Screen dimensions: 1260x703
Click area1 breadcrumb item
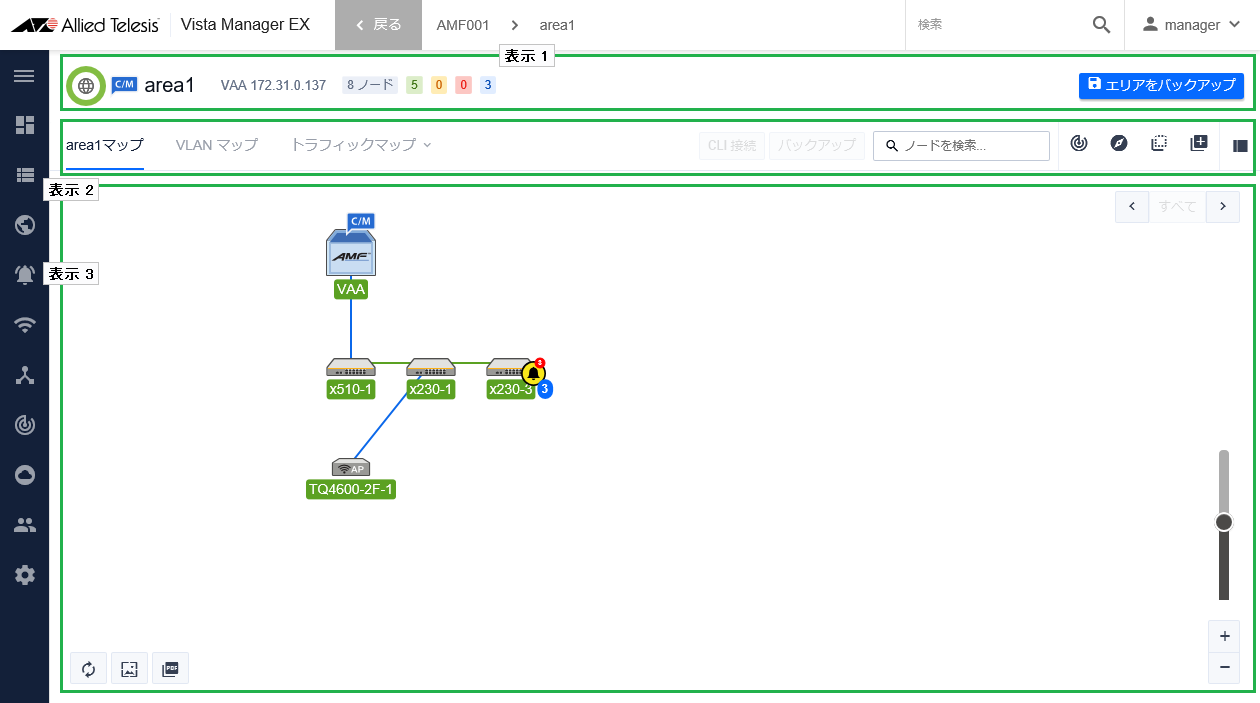(557, 25)
